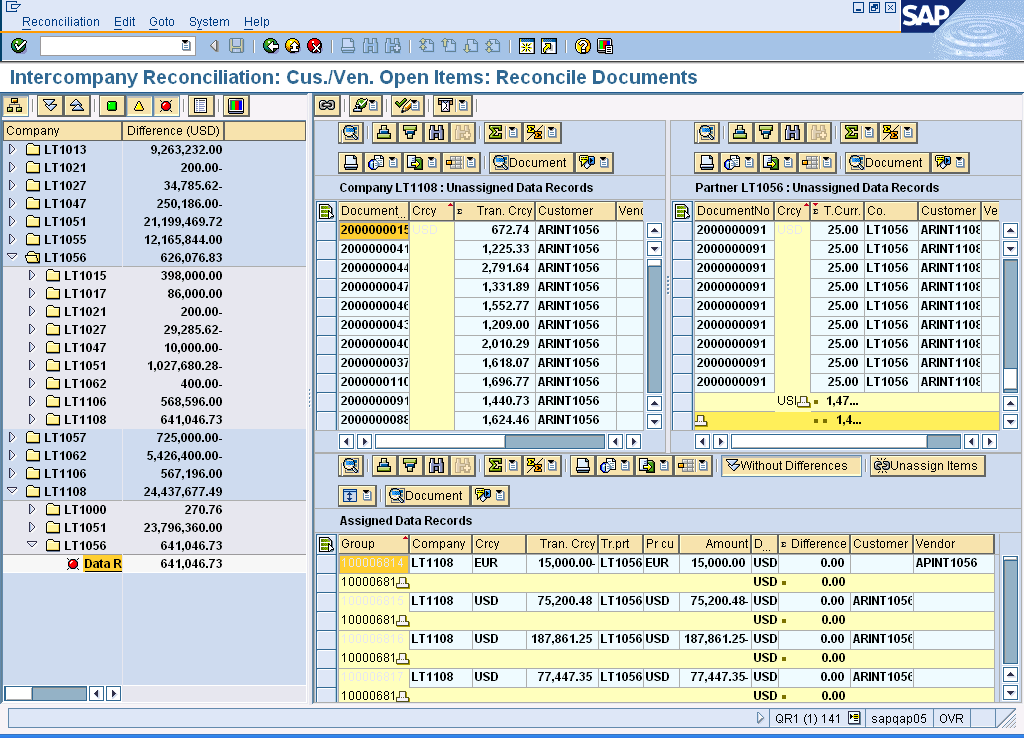Expand the LT1015 subfolder
This screenshot has width=1024, height=738.
click(32, 275)
